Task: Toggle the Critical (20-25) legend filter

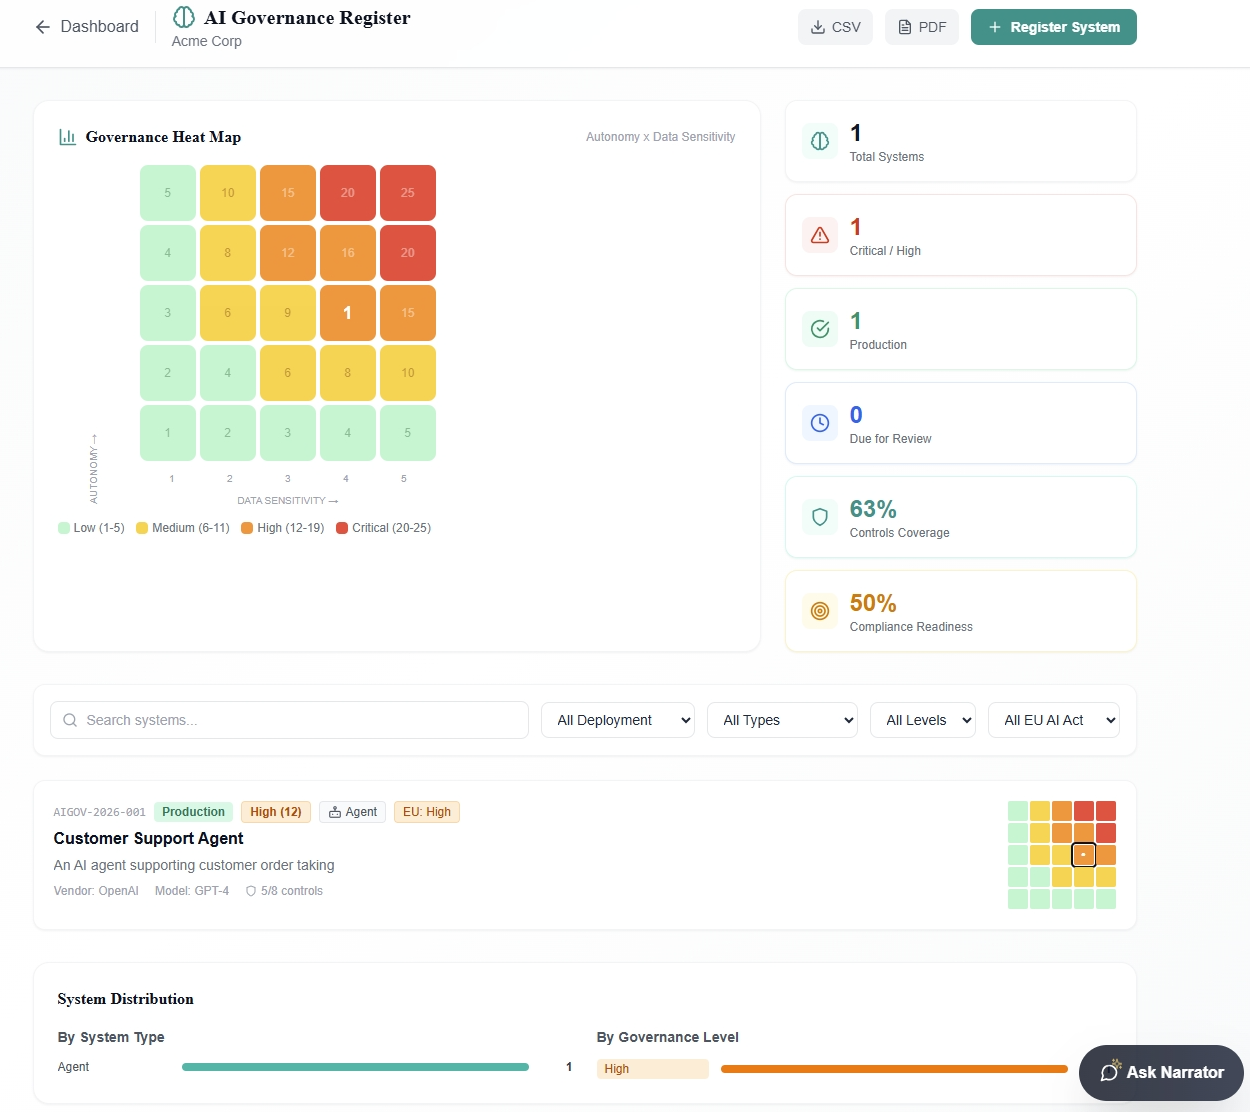Action: click(383, 527)
